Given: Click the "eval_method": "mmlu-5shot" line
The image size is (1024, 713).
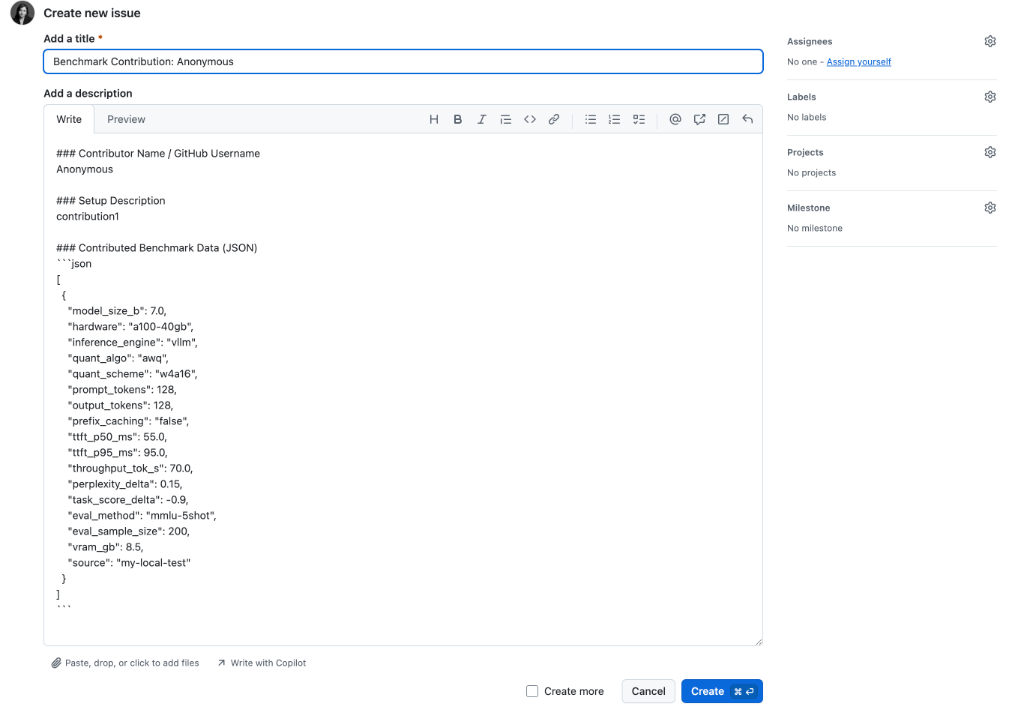Looking at the screenshot, I should (x=142, y=515).
